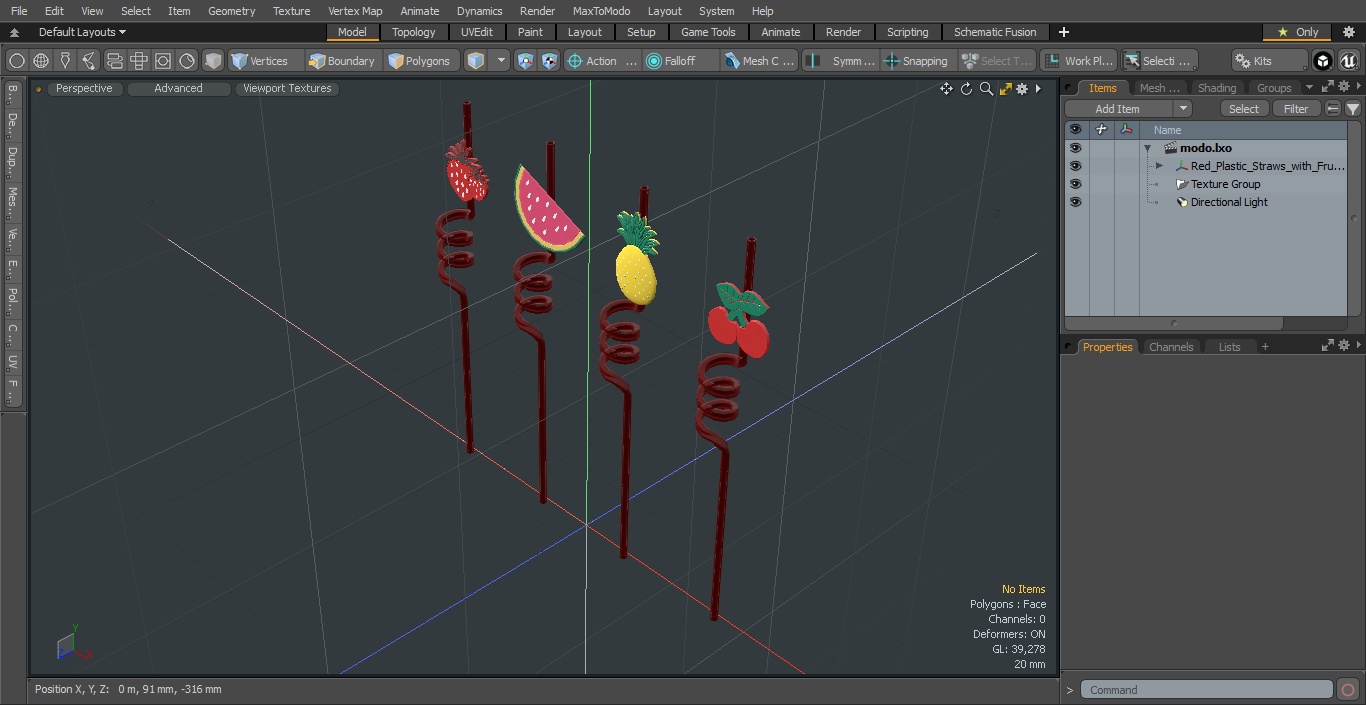The height and width of the screenshot is (705, 1366).
Task: Open the Add Item dropdown arrow
Action: point(1183,109)
